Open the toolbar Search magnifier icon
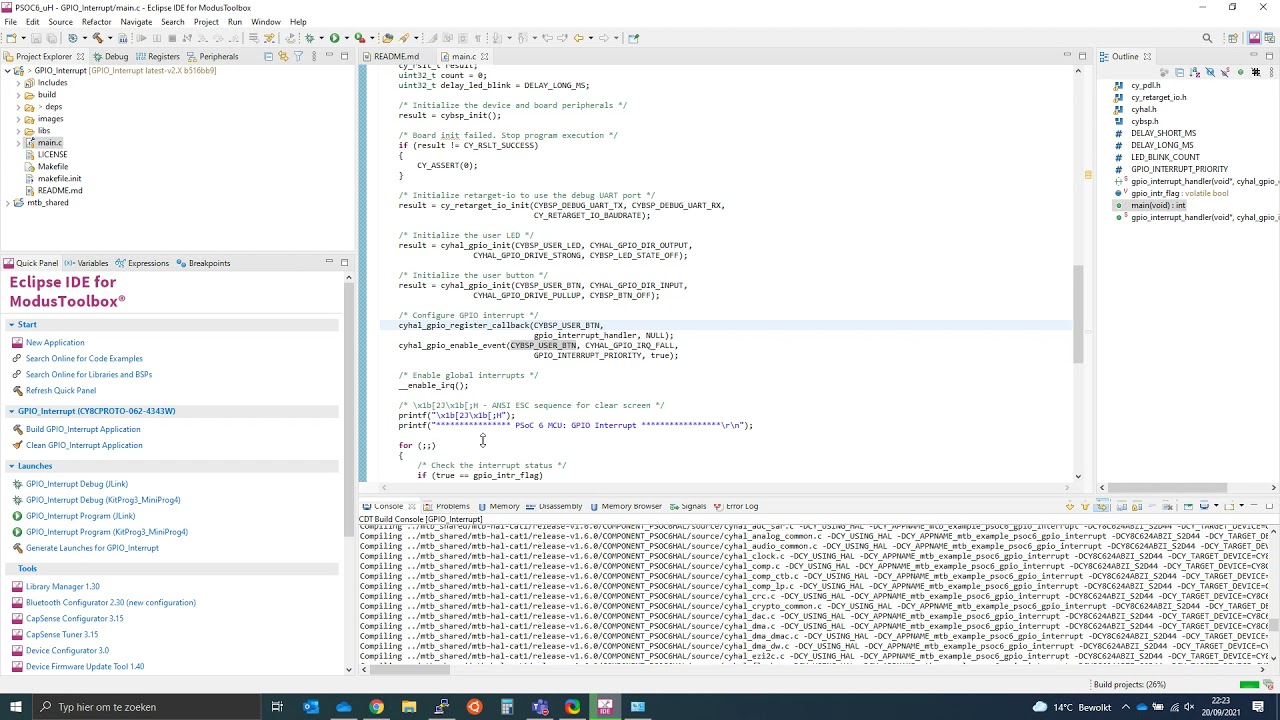1280x720 pixels. click(x=1207, y=38)
